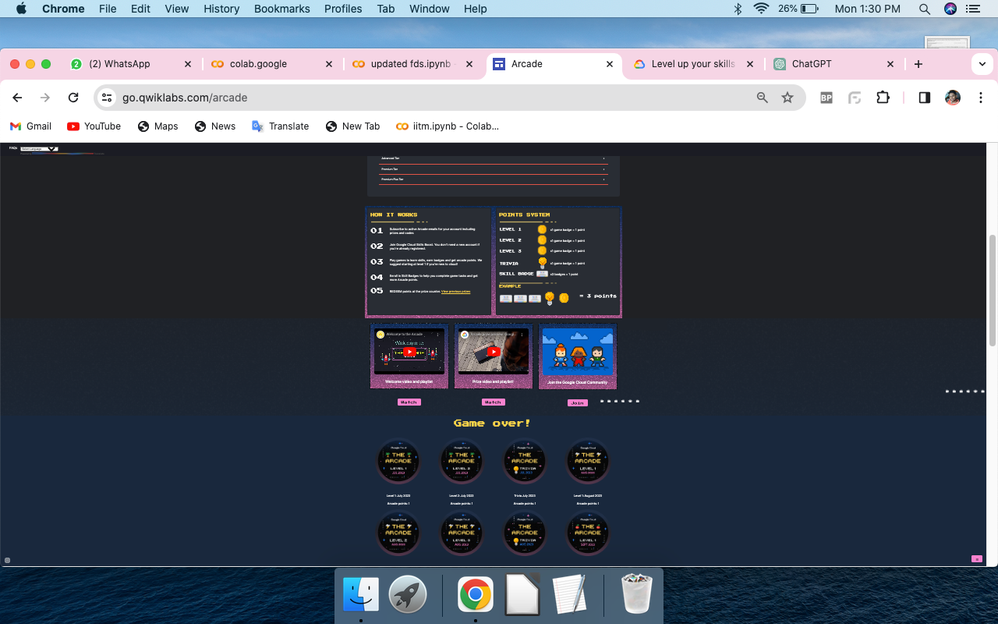Image resolution: width=998 pixels, height=624 pixels.
Task: Reload the Arcade page
Action: coord(73,97)
